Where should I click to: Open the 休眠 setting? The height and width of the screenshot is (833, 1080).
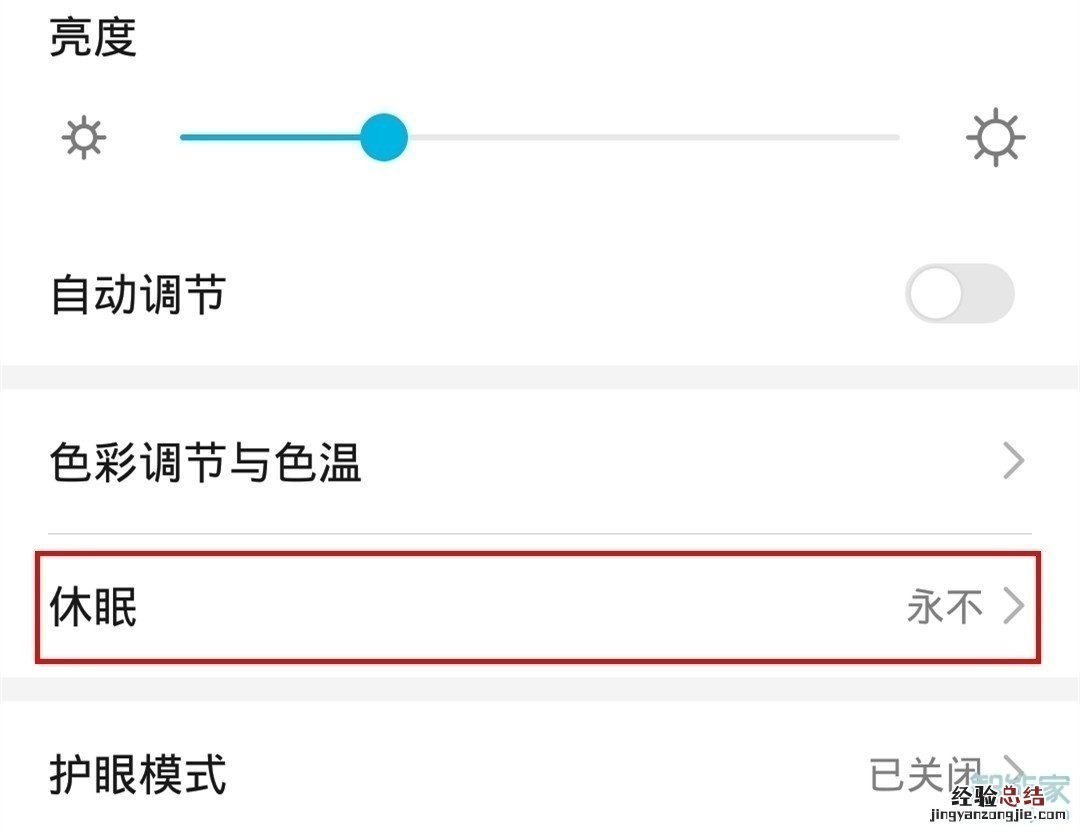(94, 607)
